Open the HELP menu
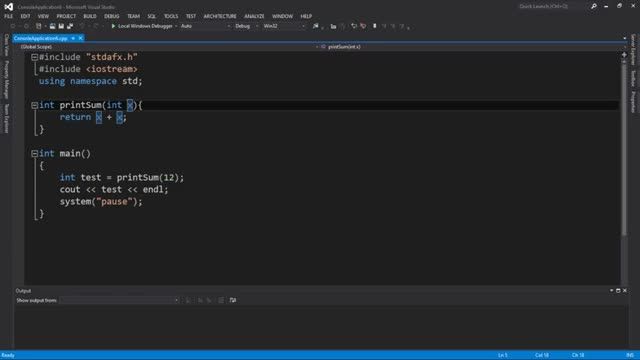Viewport: 640px width, 360px height. tap(306, 16)
